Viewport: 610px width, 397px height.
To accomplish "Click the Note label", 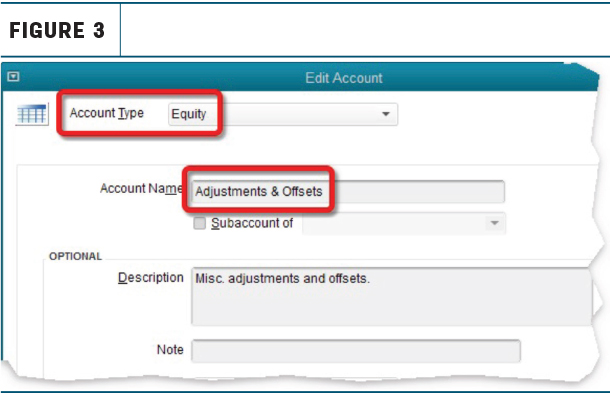I will click(170, 350).
